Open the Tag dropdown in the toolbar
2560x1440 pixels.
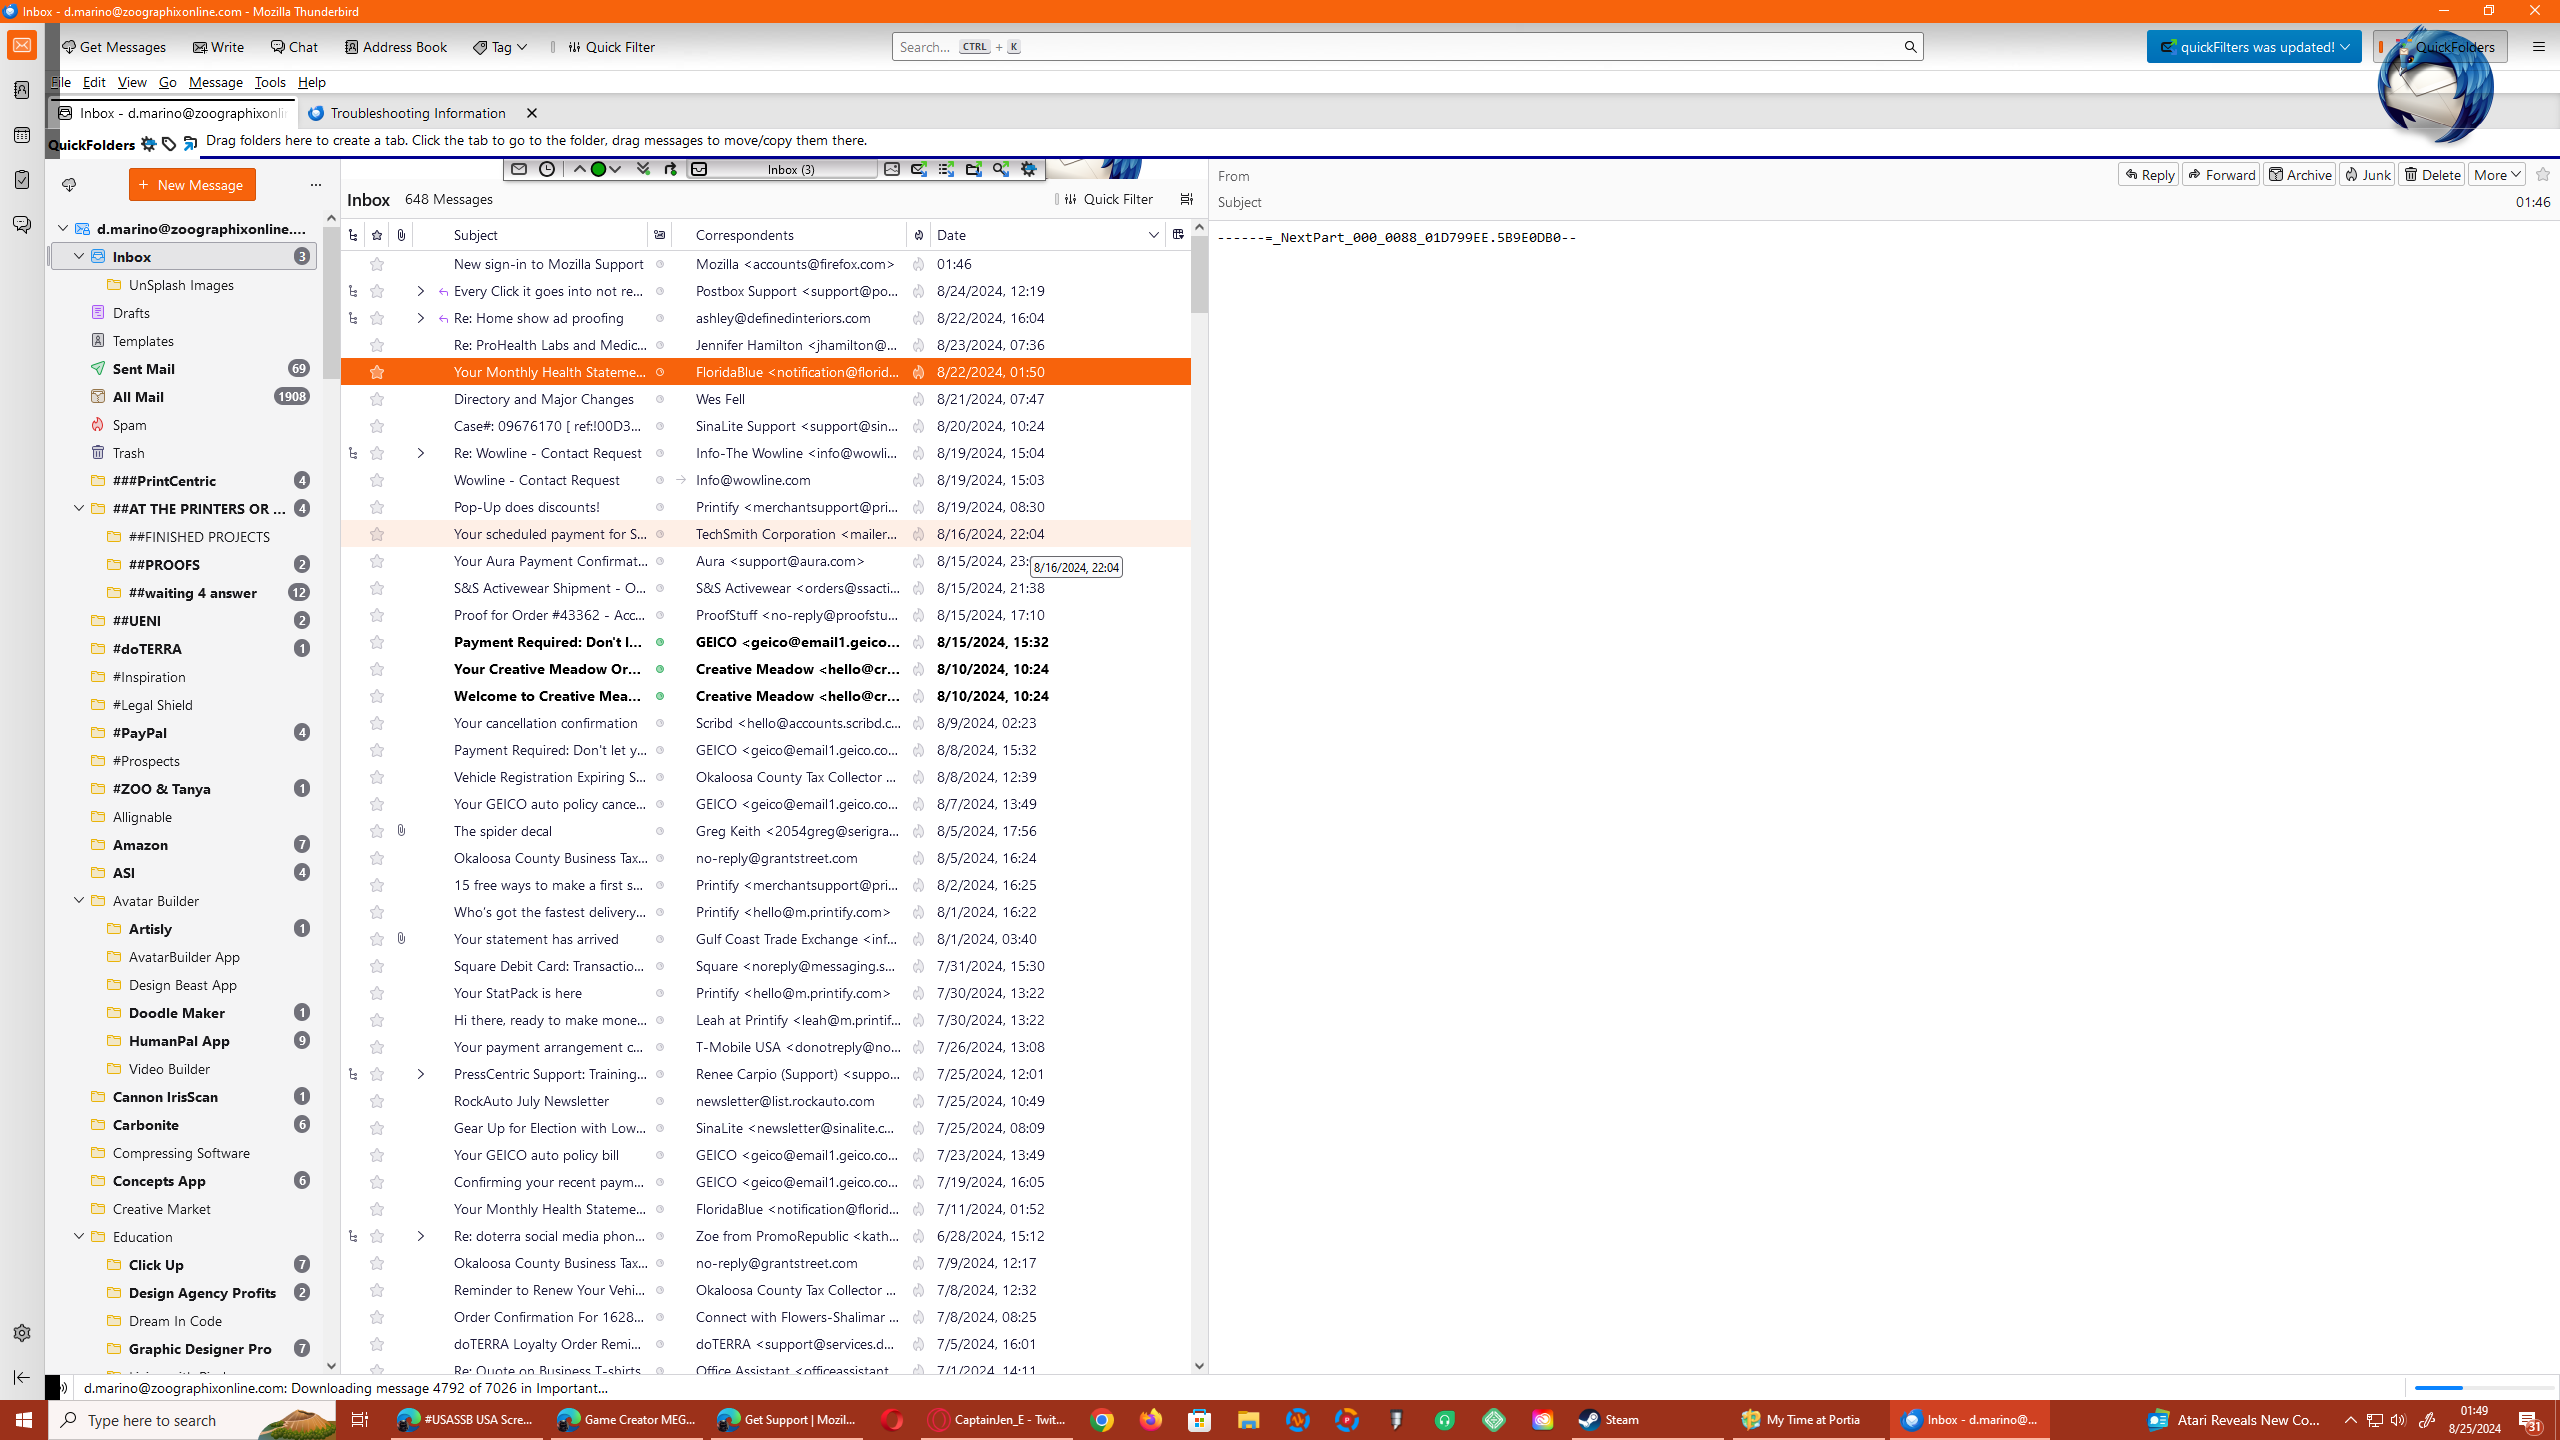[x=500, y=47]
